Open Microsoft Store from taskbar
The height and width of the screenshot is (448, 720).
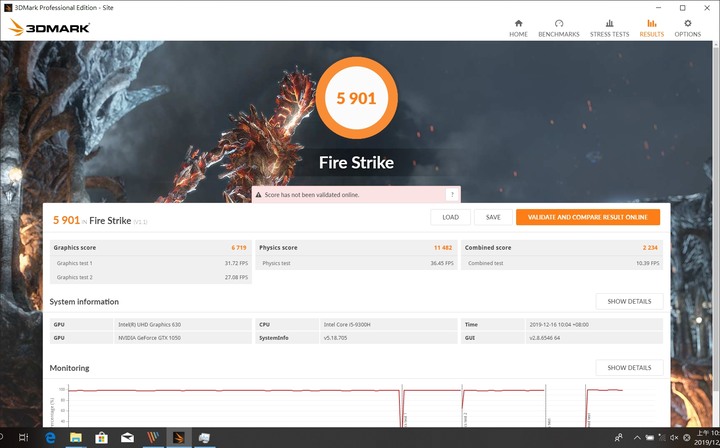point(101,438)
